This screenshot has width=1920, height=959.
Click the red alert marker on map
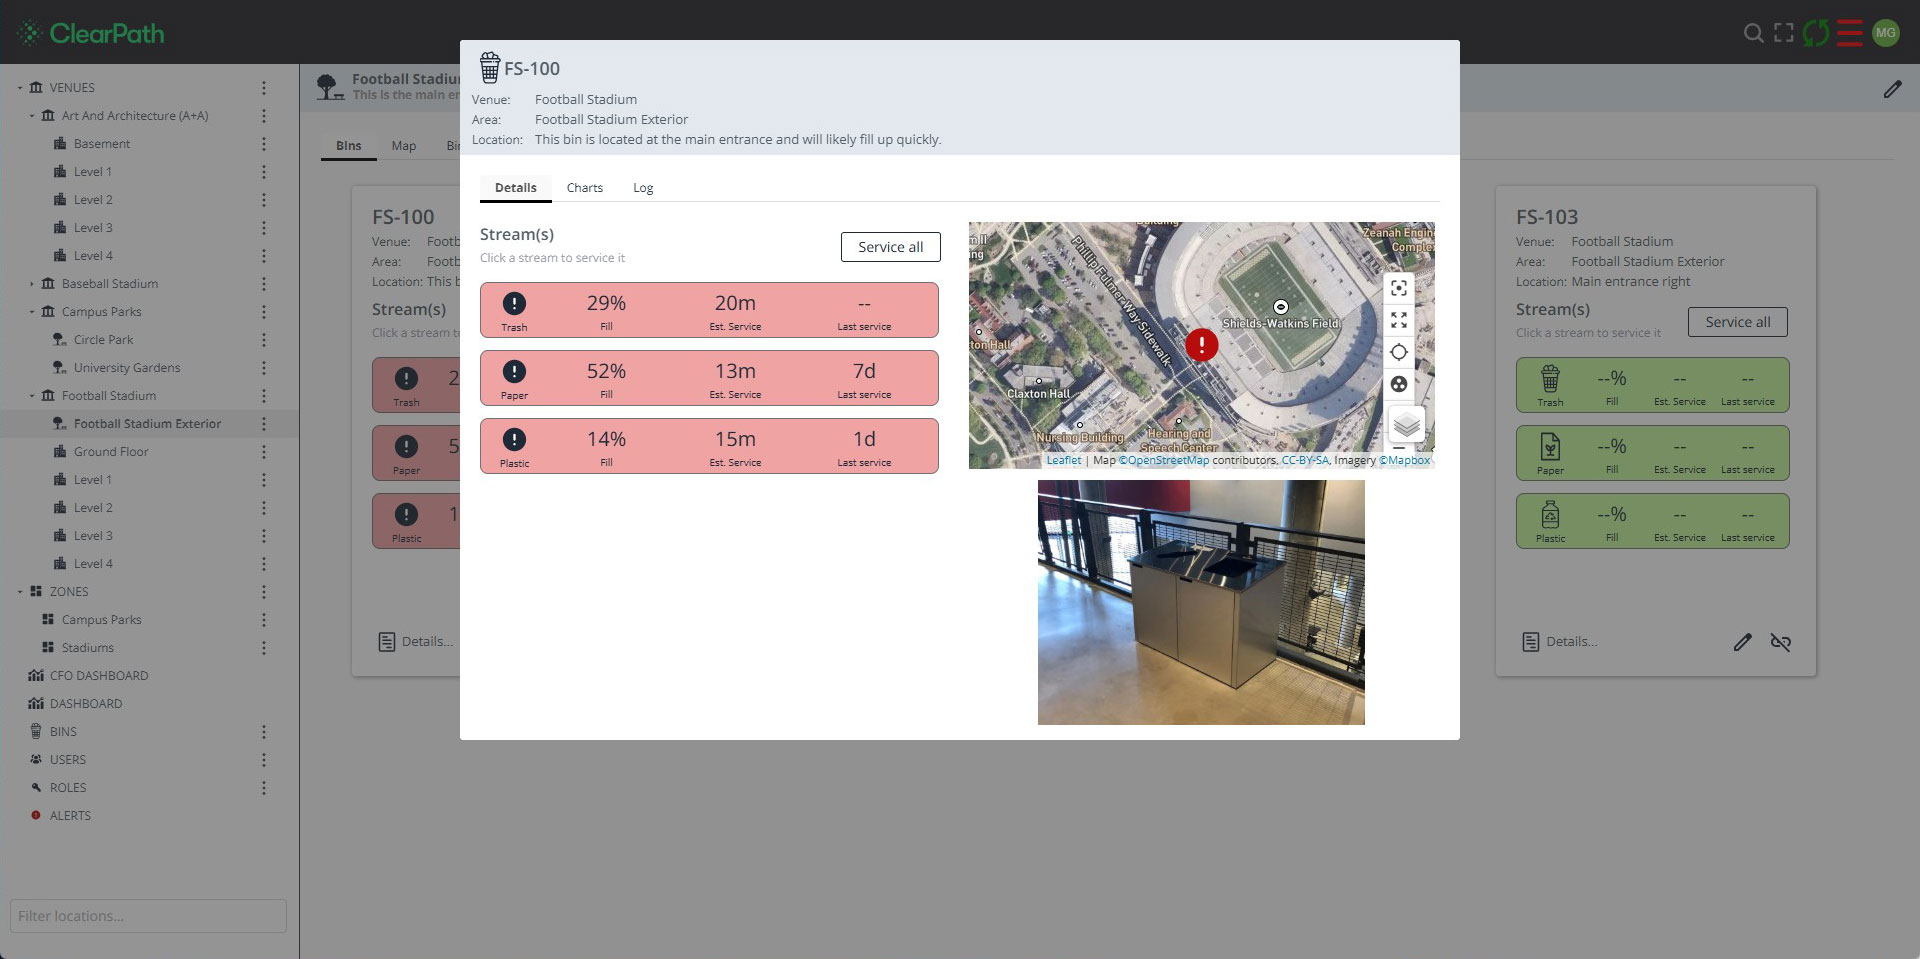(x=1201, y=345)
